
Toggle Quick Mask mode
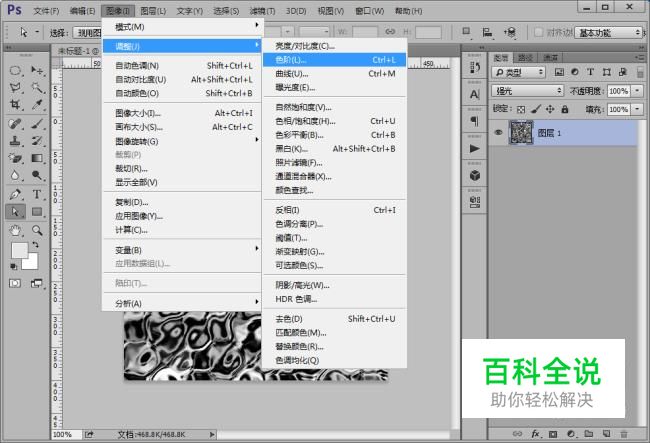pos(15,283)
